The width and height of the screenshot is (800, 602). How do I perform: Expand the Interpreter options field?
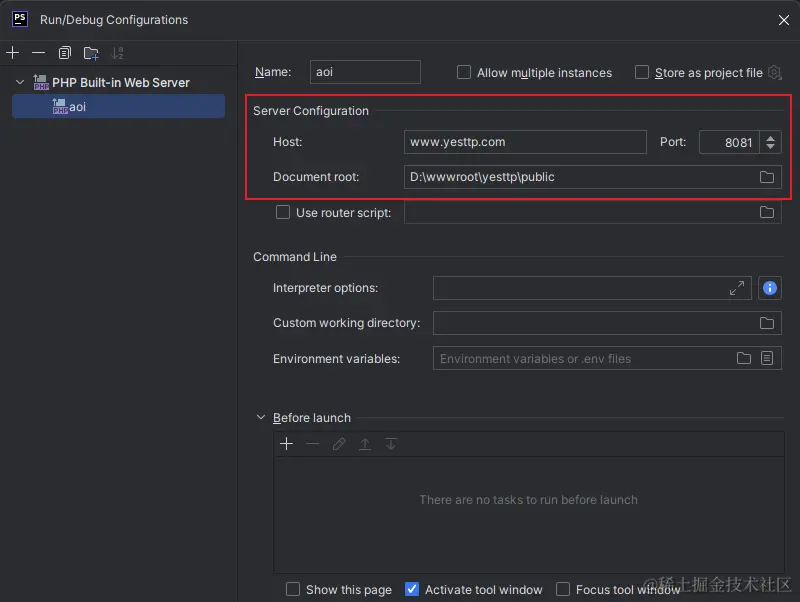737,288
